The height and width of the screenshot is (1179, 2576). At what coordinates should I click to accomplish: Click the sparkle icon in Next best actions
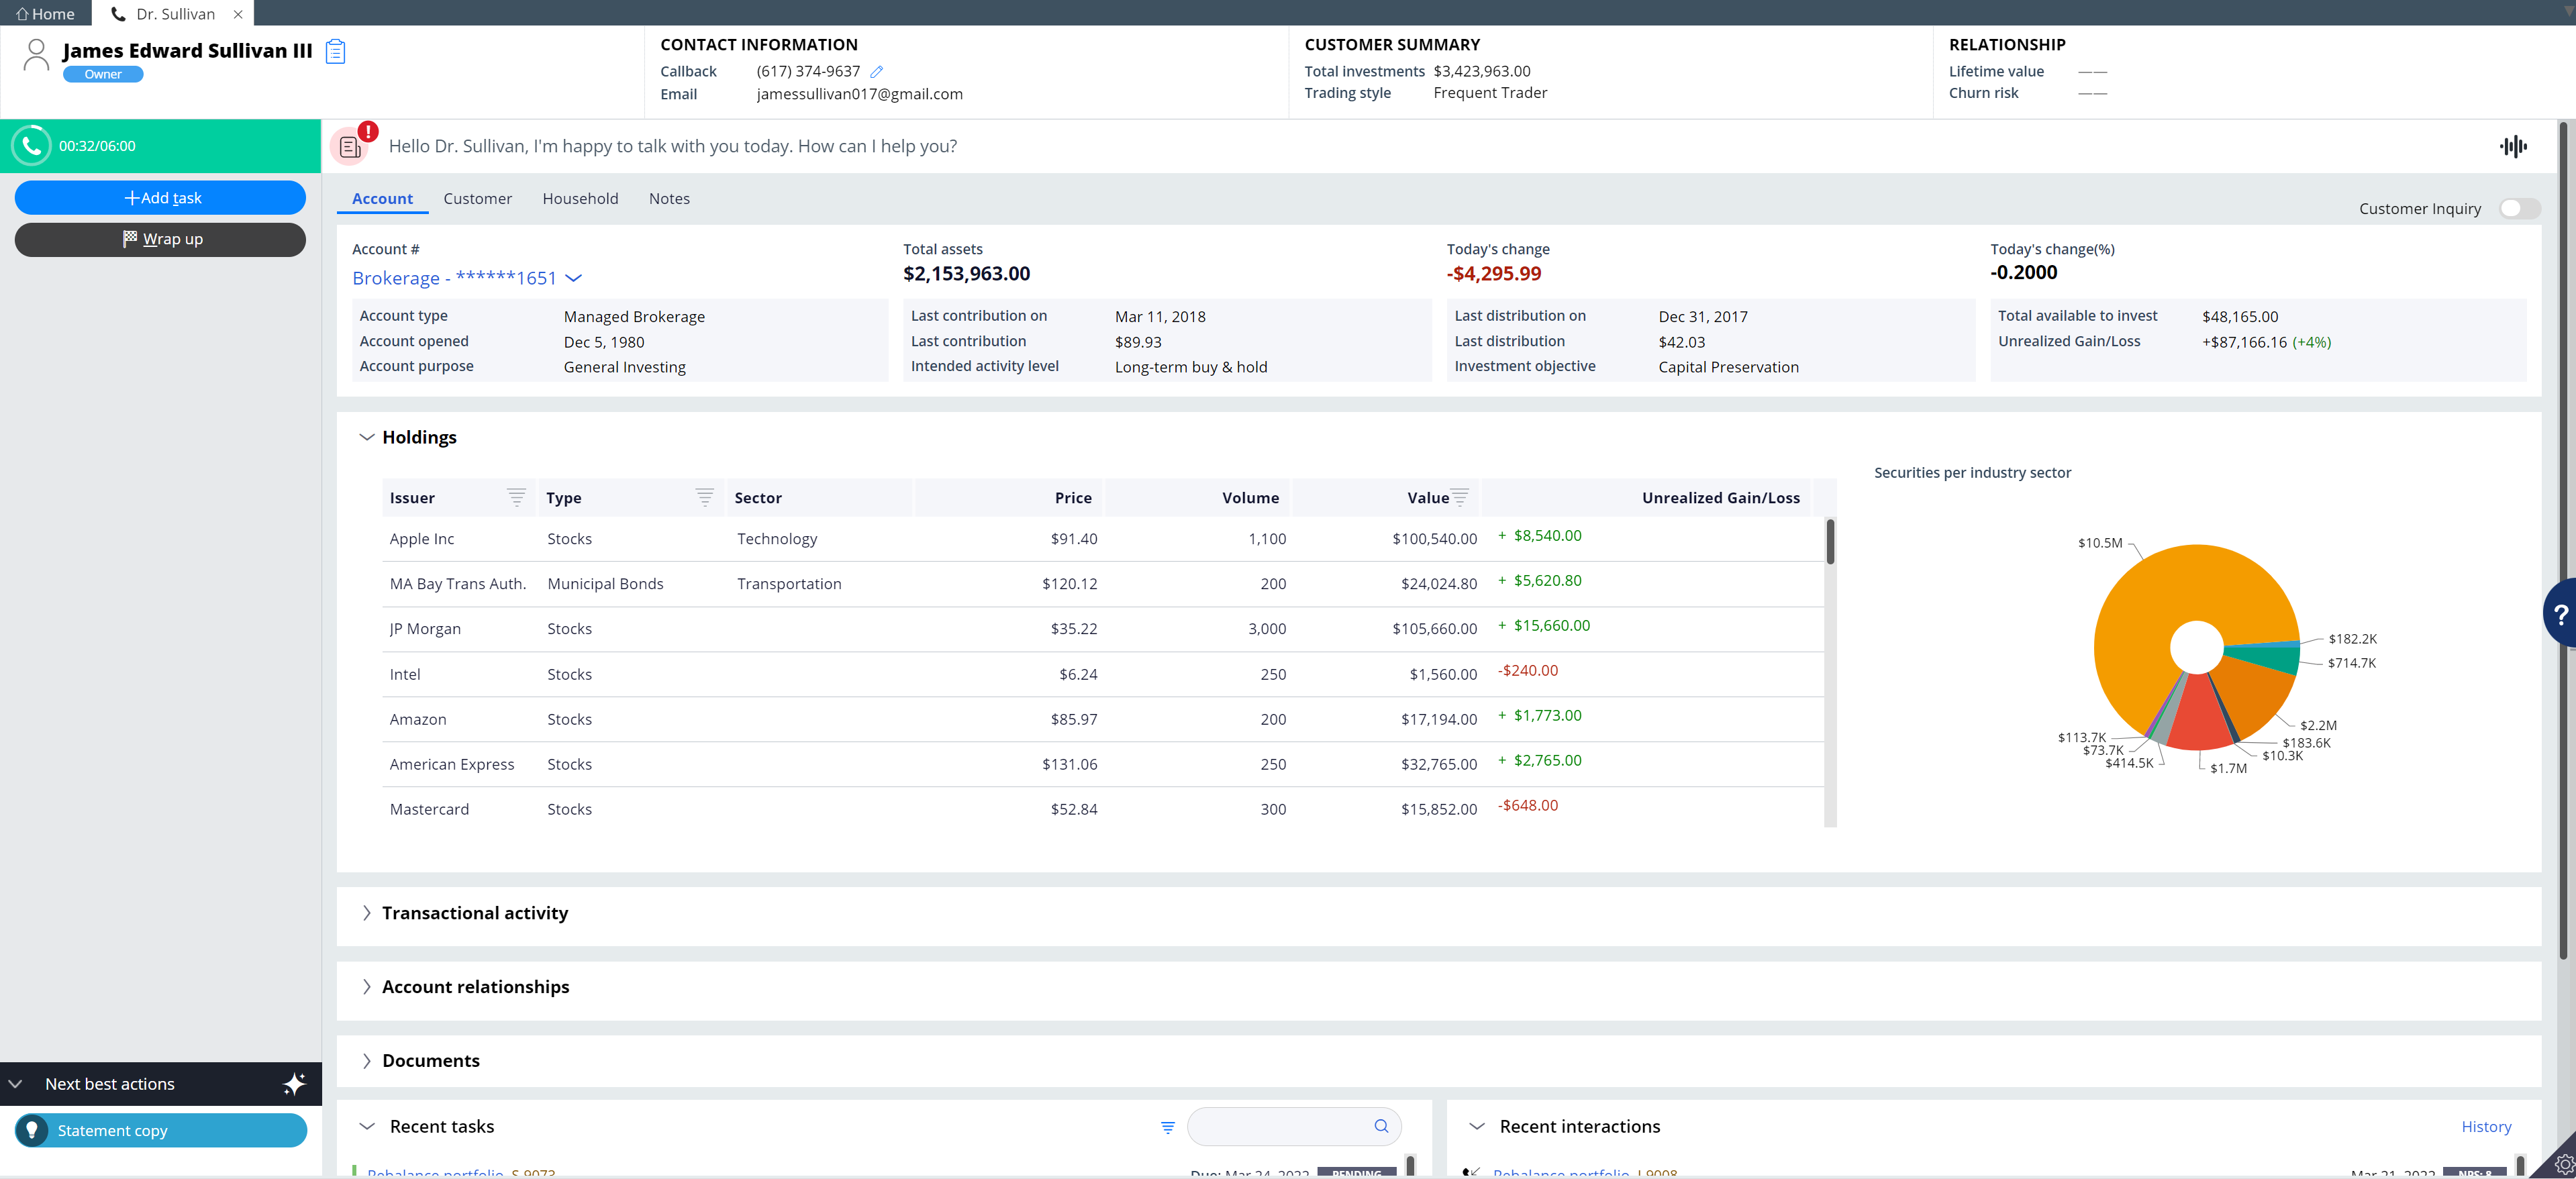(294, 1084)
